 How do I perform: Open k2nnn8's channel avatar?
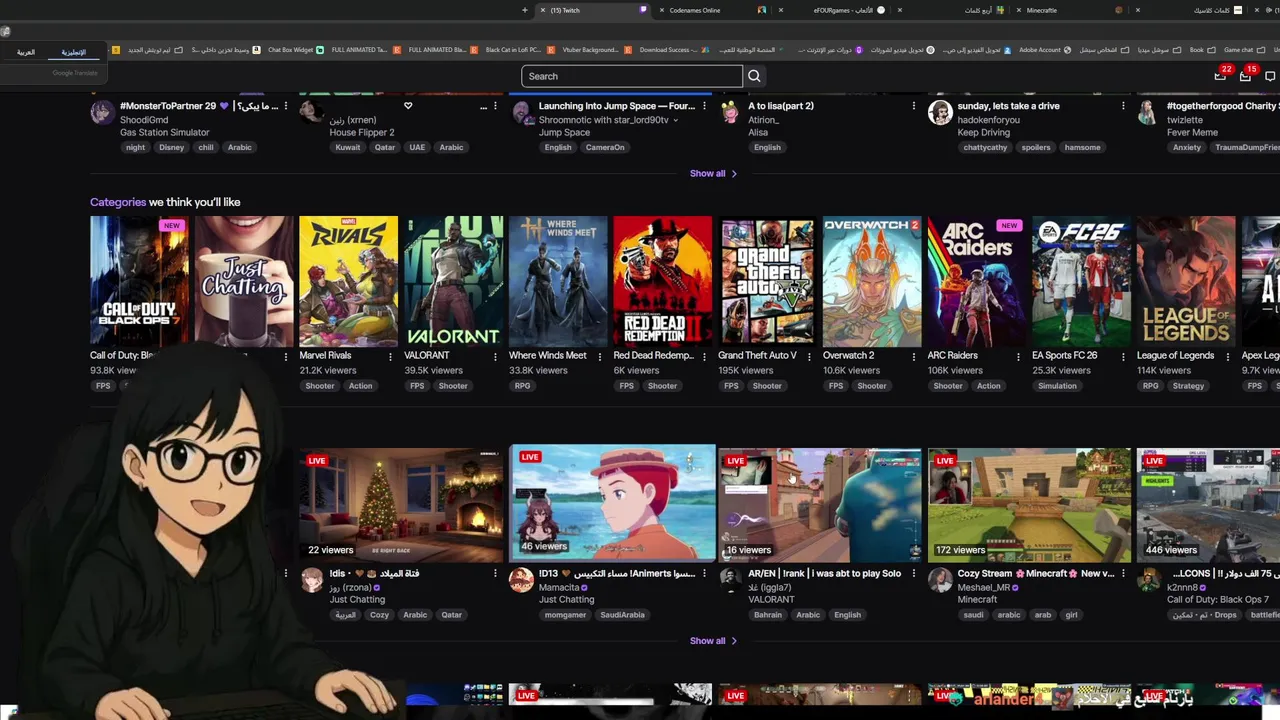1149,580
